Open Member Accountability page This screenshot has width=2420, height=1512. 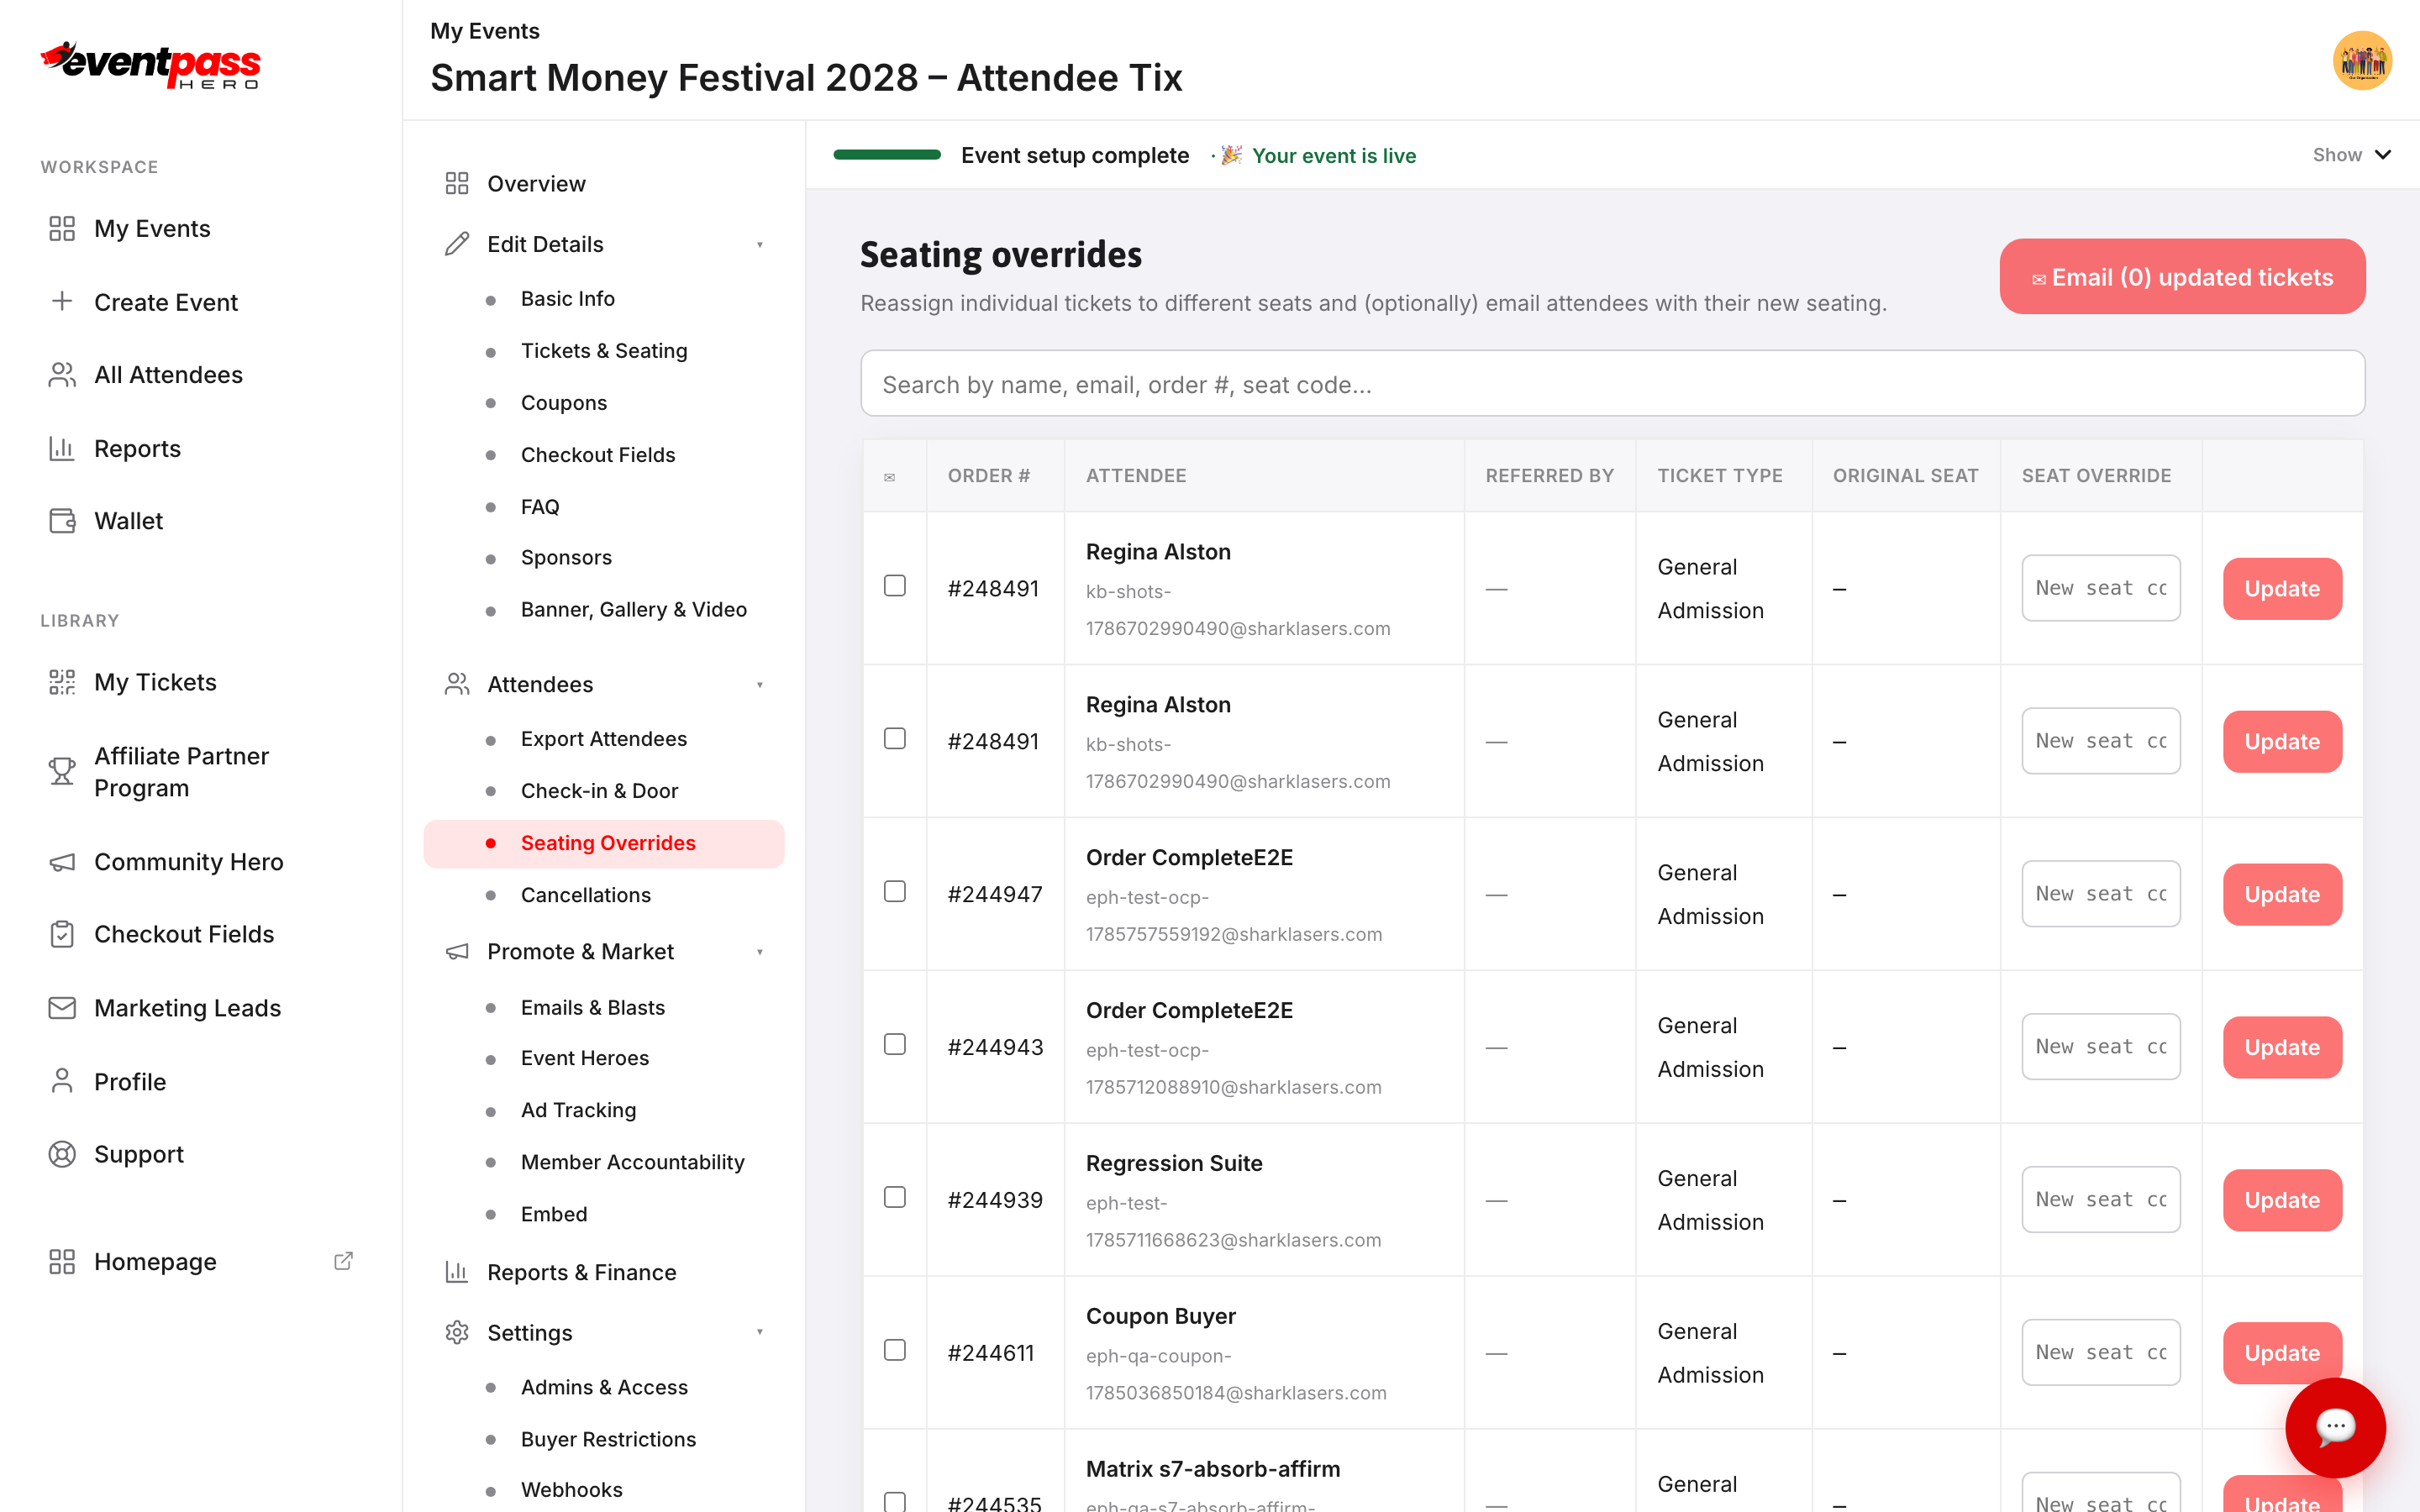(604, 1162)
